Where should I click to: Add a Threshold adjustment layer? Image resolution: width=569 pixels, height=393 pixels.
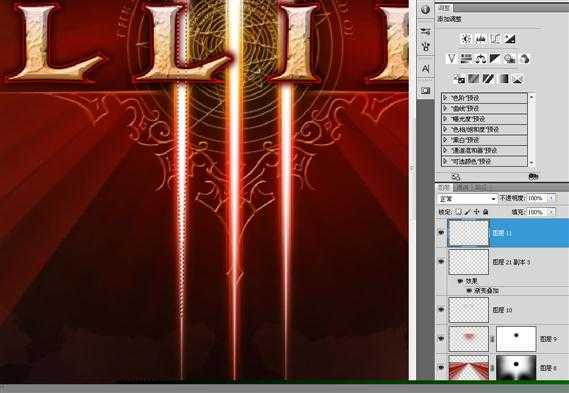point(488,78)
